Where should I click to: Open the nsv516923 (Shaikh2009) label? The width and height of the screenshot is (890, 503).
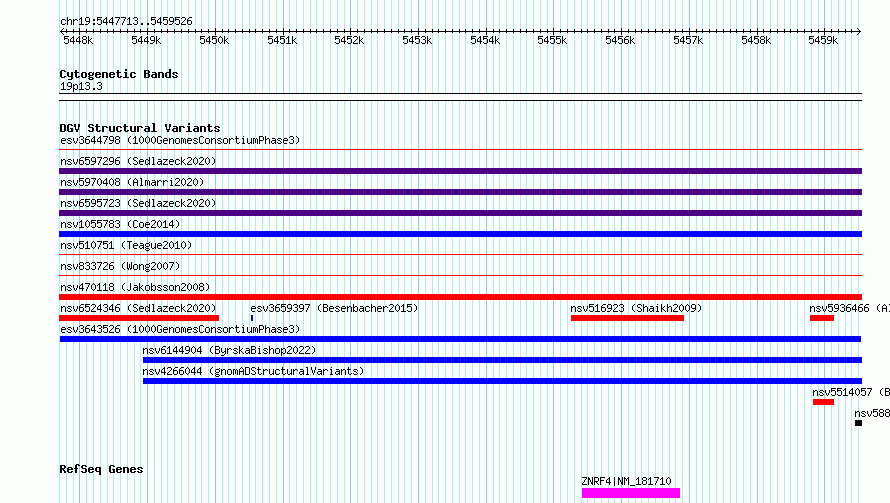click(636, 308)
